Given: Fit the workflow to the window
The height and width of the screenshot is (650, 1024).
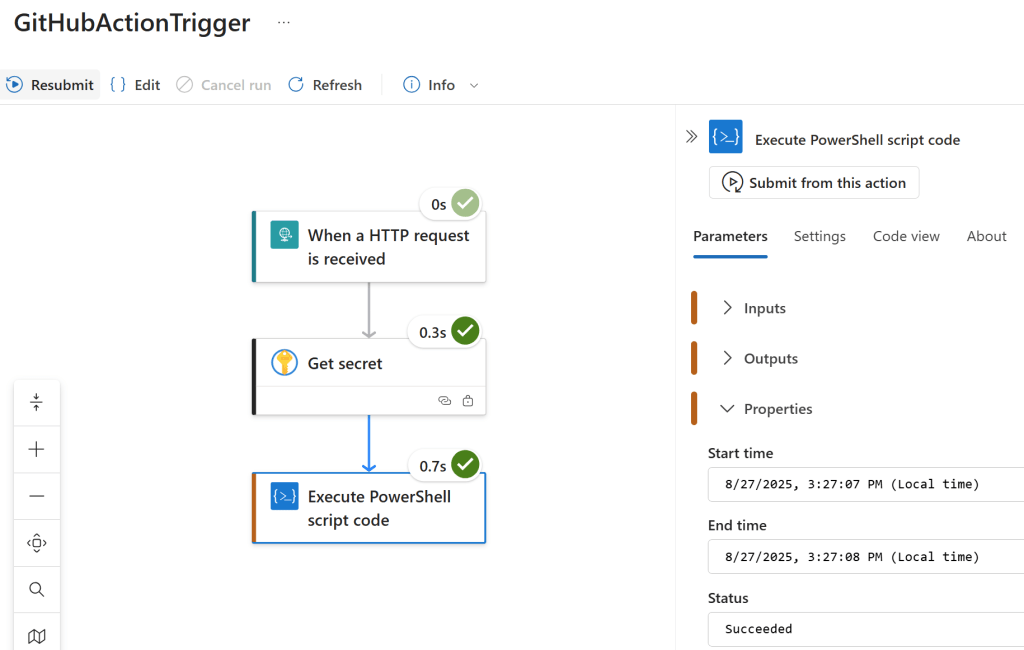Looking at the screenshot, I should (x=37, y=402).
